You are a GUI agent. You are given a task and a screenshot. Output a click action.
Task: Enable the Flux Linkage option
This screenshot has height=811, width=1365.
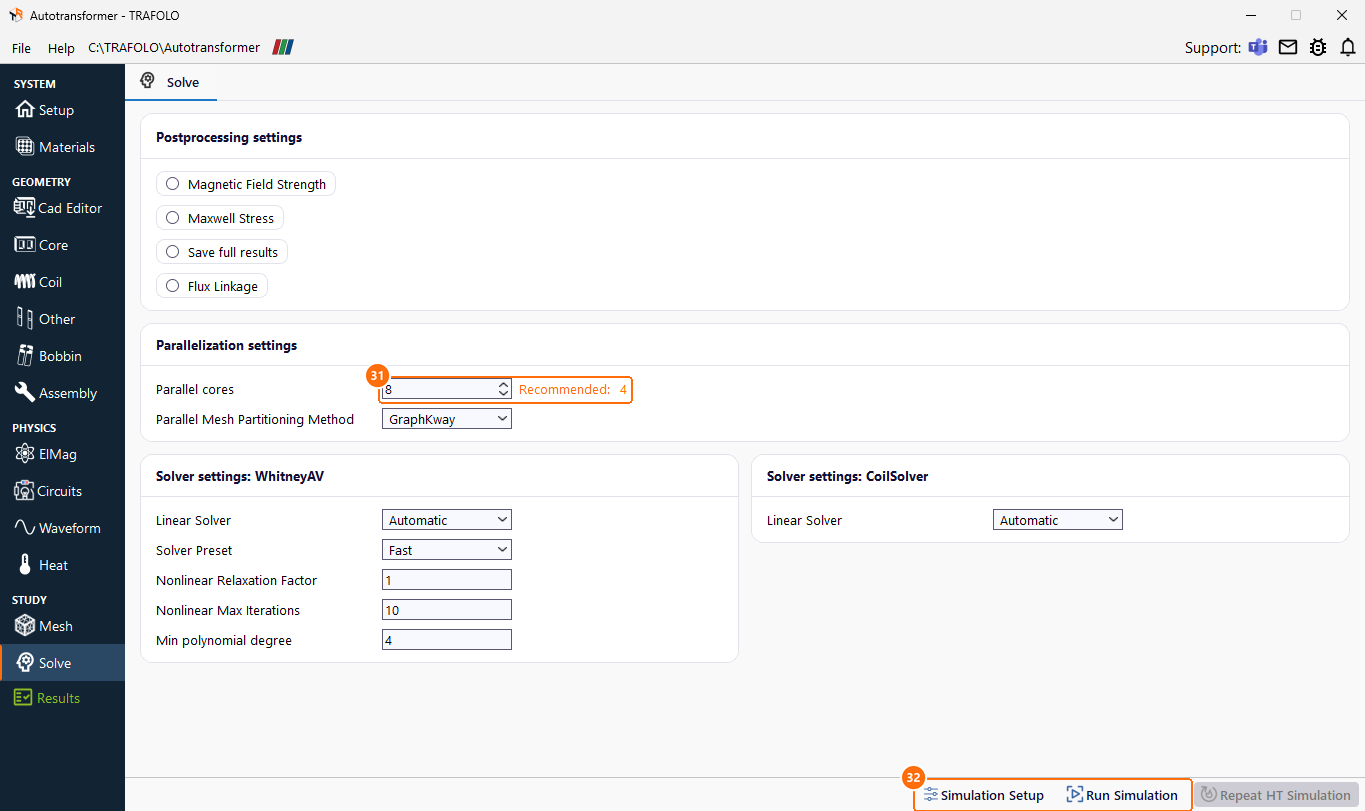pyautogui.click(x=212, y=286)
